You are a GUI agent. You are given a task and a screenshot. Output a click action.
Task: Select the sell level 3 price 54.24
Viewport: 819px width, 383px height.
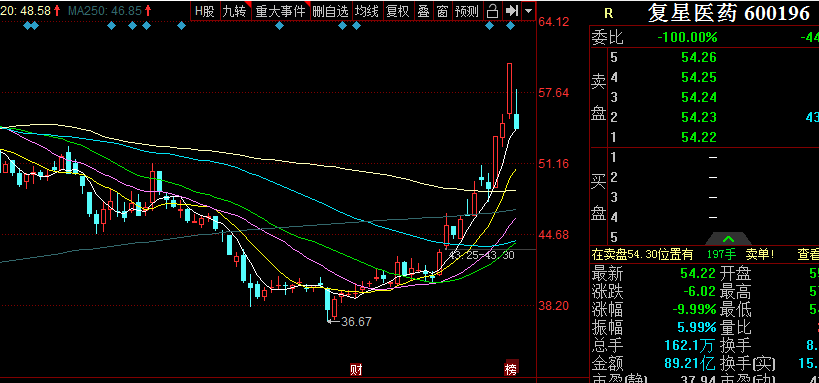point(698,97)
